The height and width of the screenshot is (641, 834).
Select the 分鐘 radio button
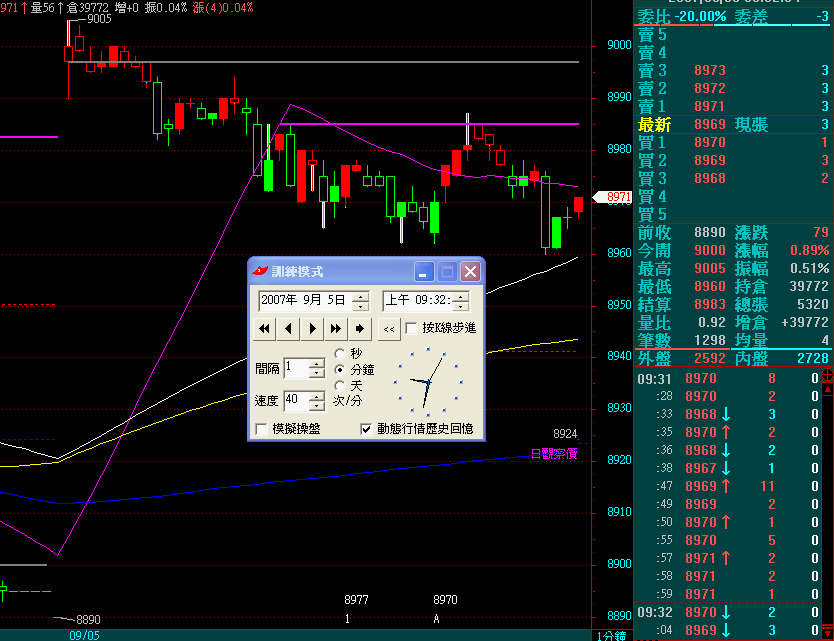tap(340, 369)
